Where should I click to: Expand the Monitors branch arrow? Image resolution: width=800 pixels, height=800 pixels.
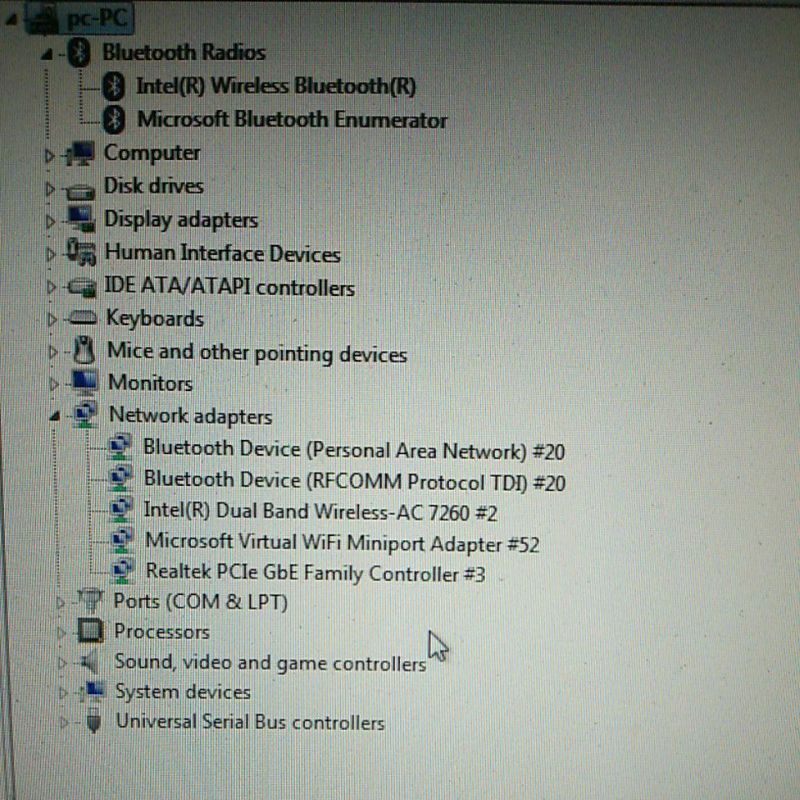54,384
